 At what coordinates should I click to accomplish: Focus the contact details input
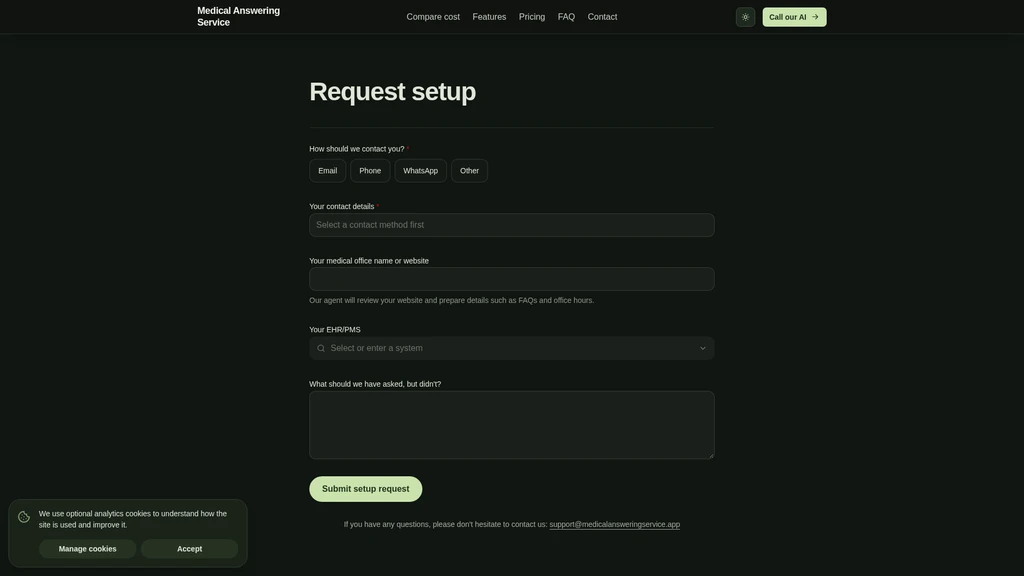click(x=511, y=225)
